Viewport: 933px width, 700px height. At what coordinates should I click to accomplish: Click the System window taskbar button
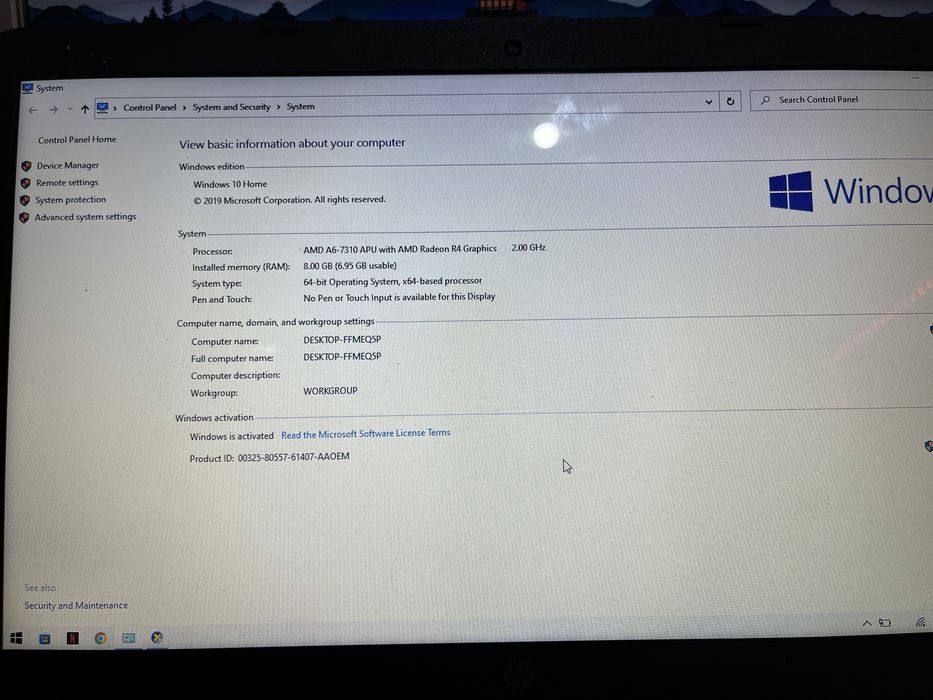(x=129, y=638)
